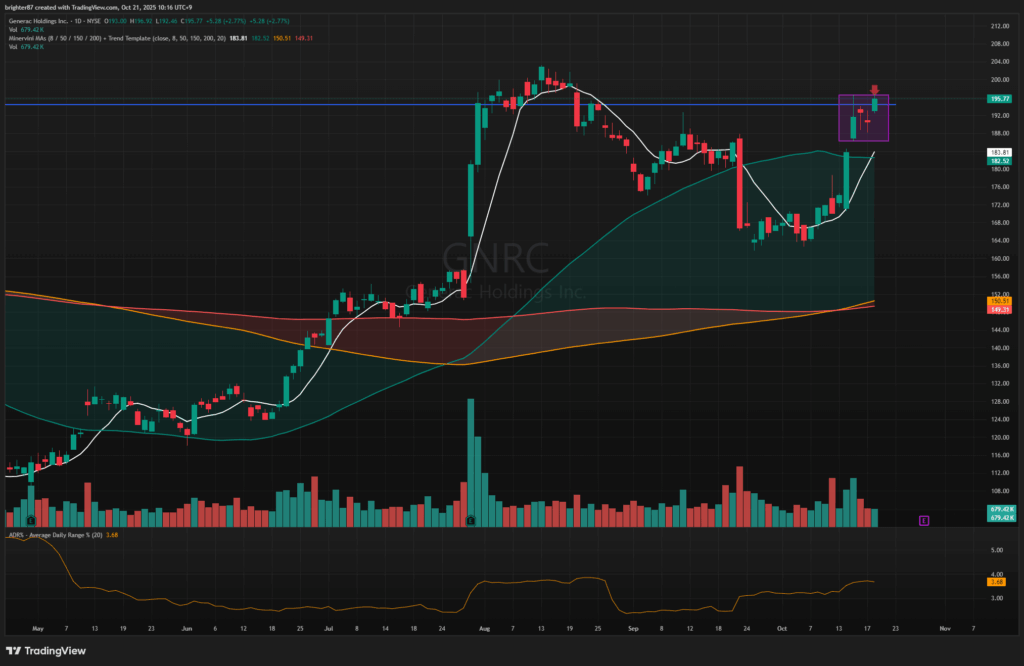Select the purple rectangle drawing around recent candles
This screenshot has width=1024, height=666.
coord(839,118)
